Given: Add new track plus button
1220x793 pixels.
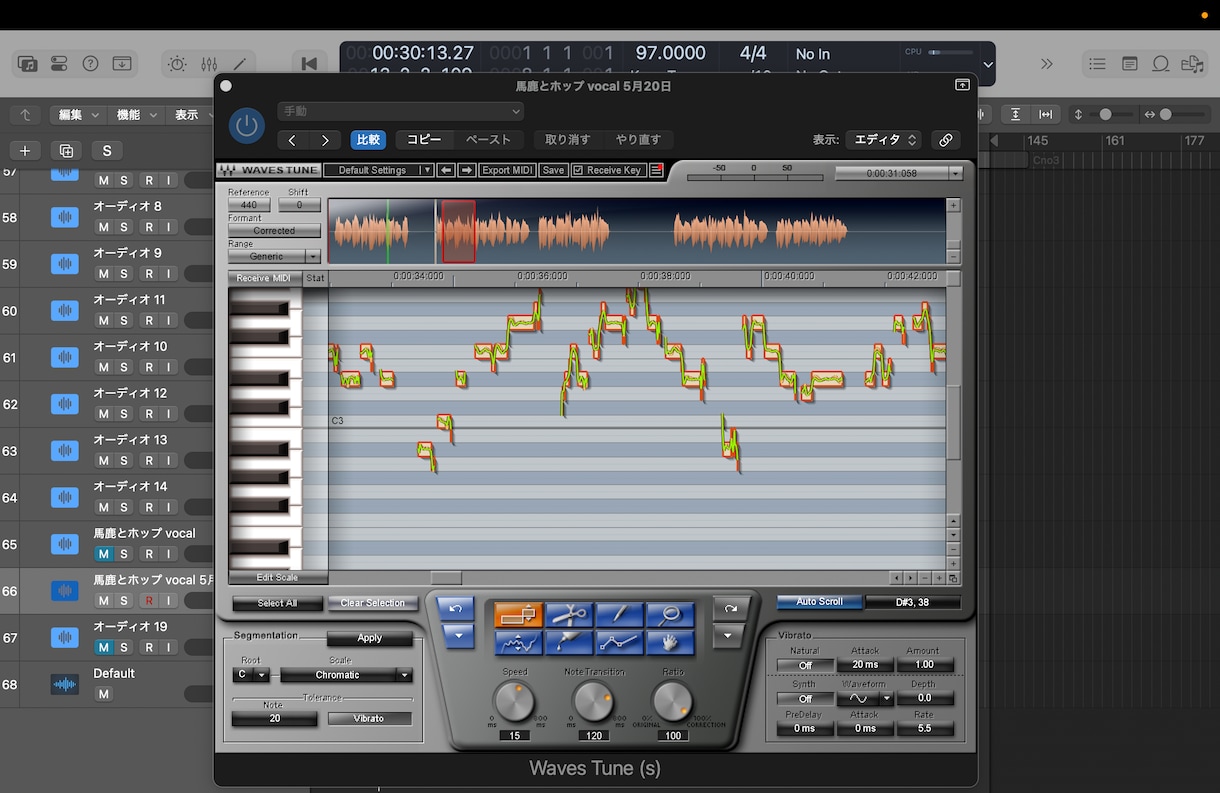Looking at the screenshot, I should [25, 151].
